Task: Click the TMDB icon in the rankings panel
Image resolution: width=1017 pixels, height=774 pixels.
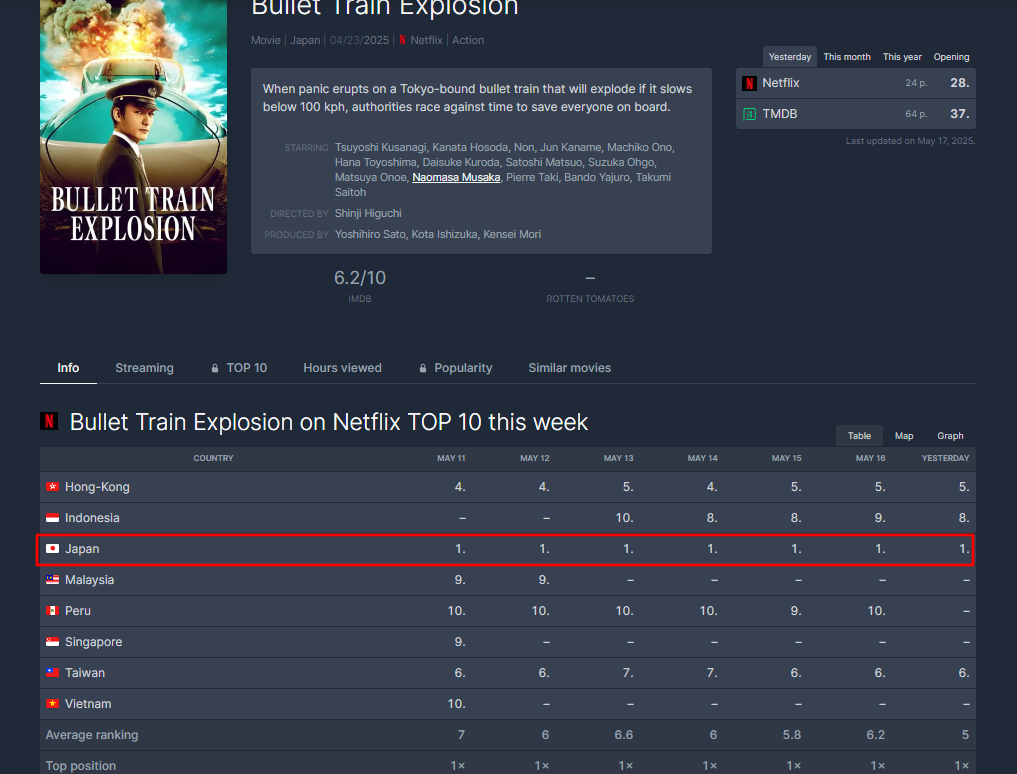Action: 749,115
